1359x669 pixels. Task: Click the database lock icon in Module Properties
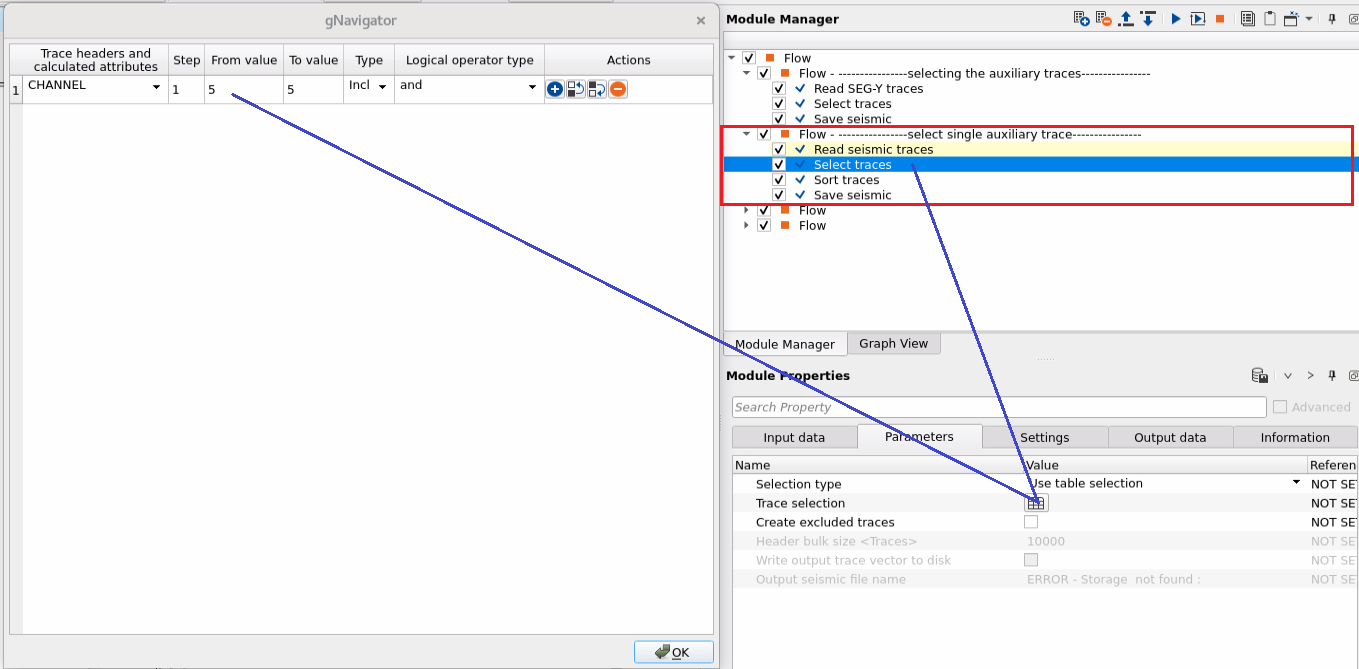point(1260,376)
